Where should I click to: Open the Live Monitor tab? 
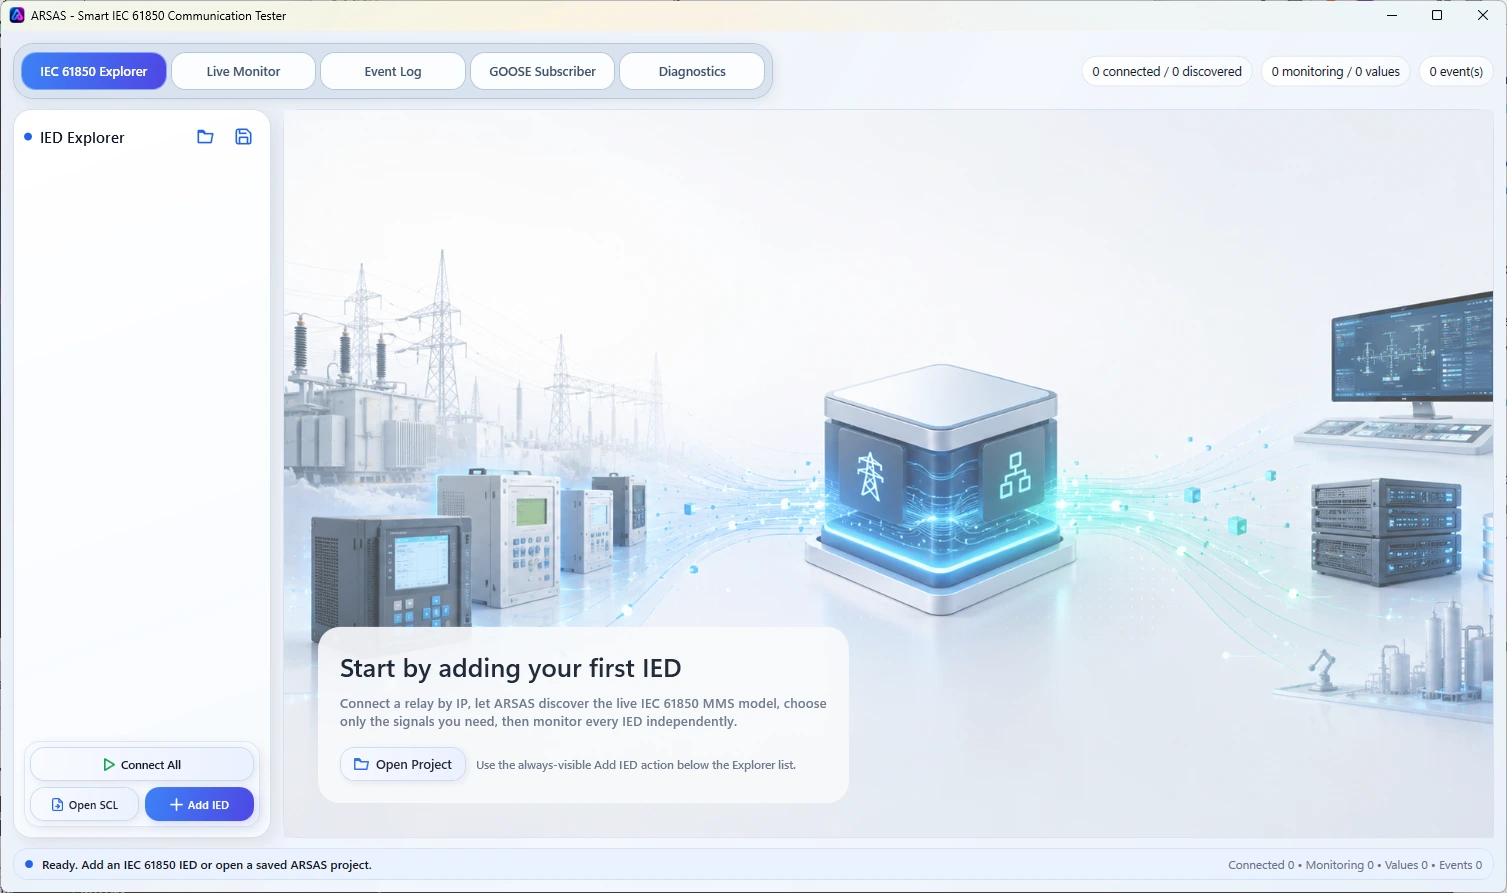[243, 71]
